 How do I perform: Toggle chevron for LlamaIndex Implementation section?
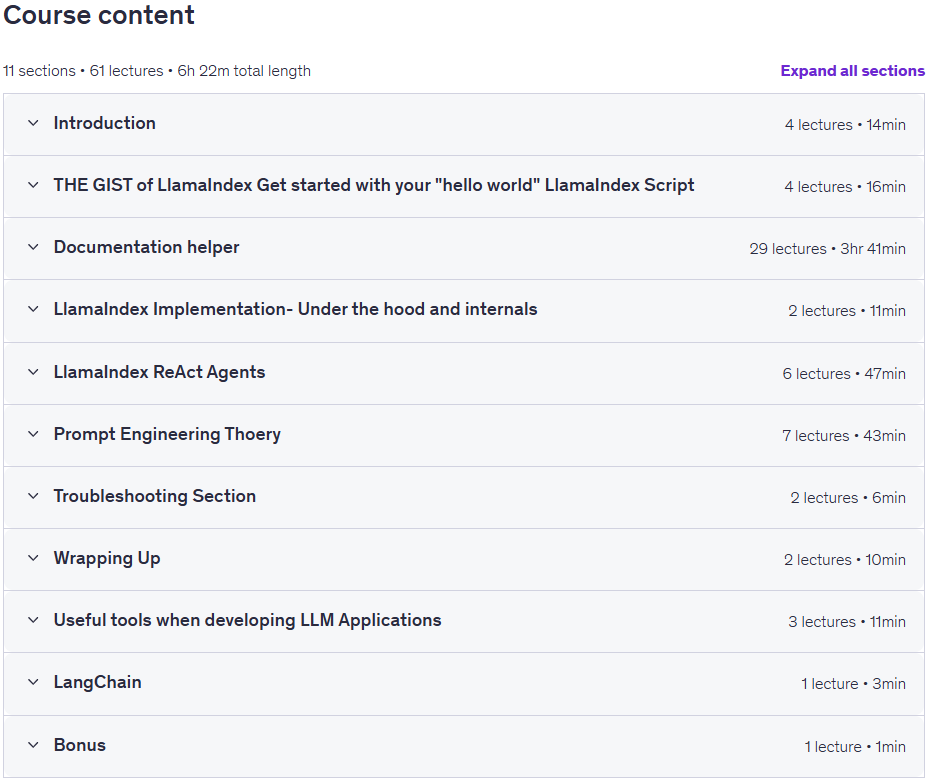(33, 309)
